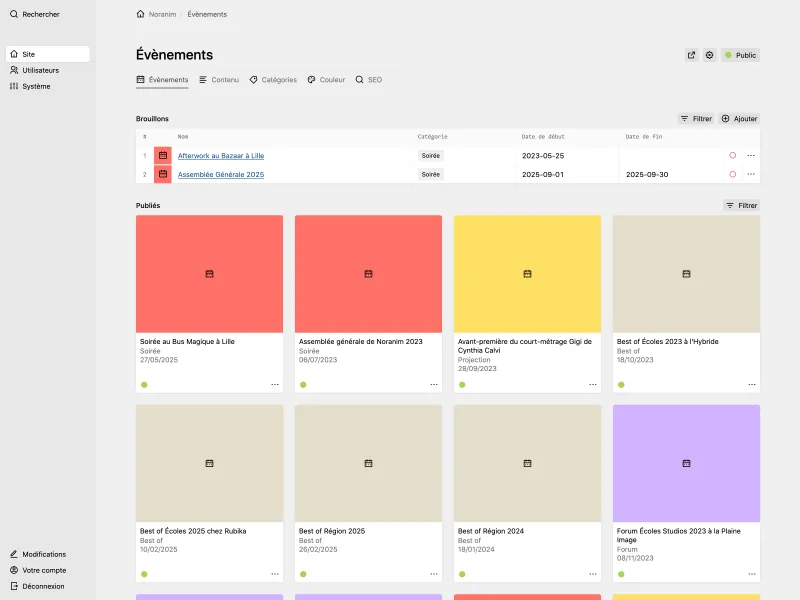Open the Rechercher search in the sidebar
Viewport: 800px width, 600px height.
[x=37, y=14]
